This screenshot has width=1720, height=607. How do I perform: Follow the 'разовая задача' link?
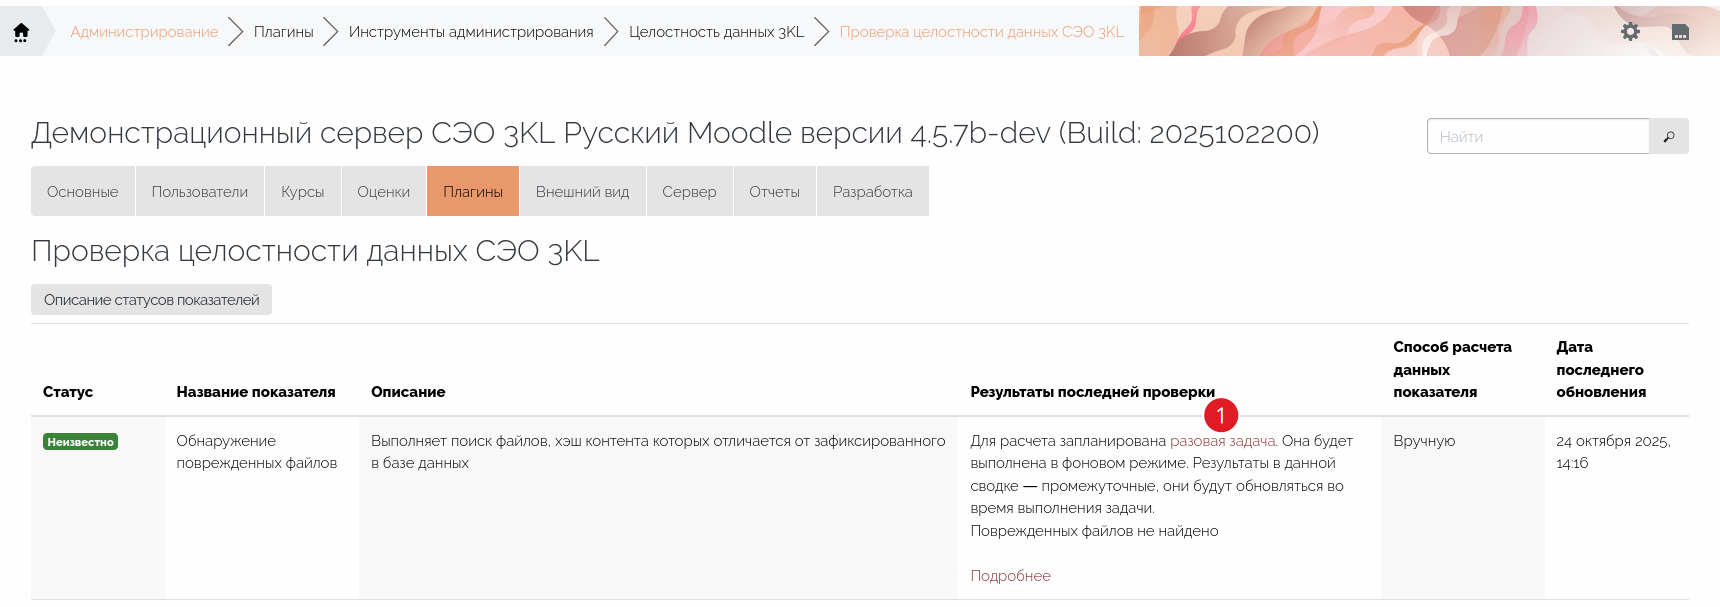[1222, 441]
